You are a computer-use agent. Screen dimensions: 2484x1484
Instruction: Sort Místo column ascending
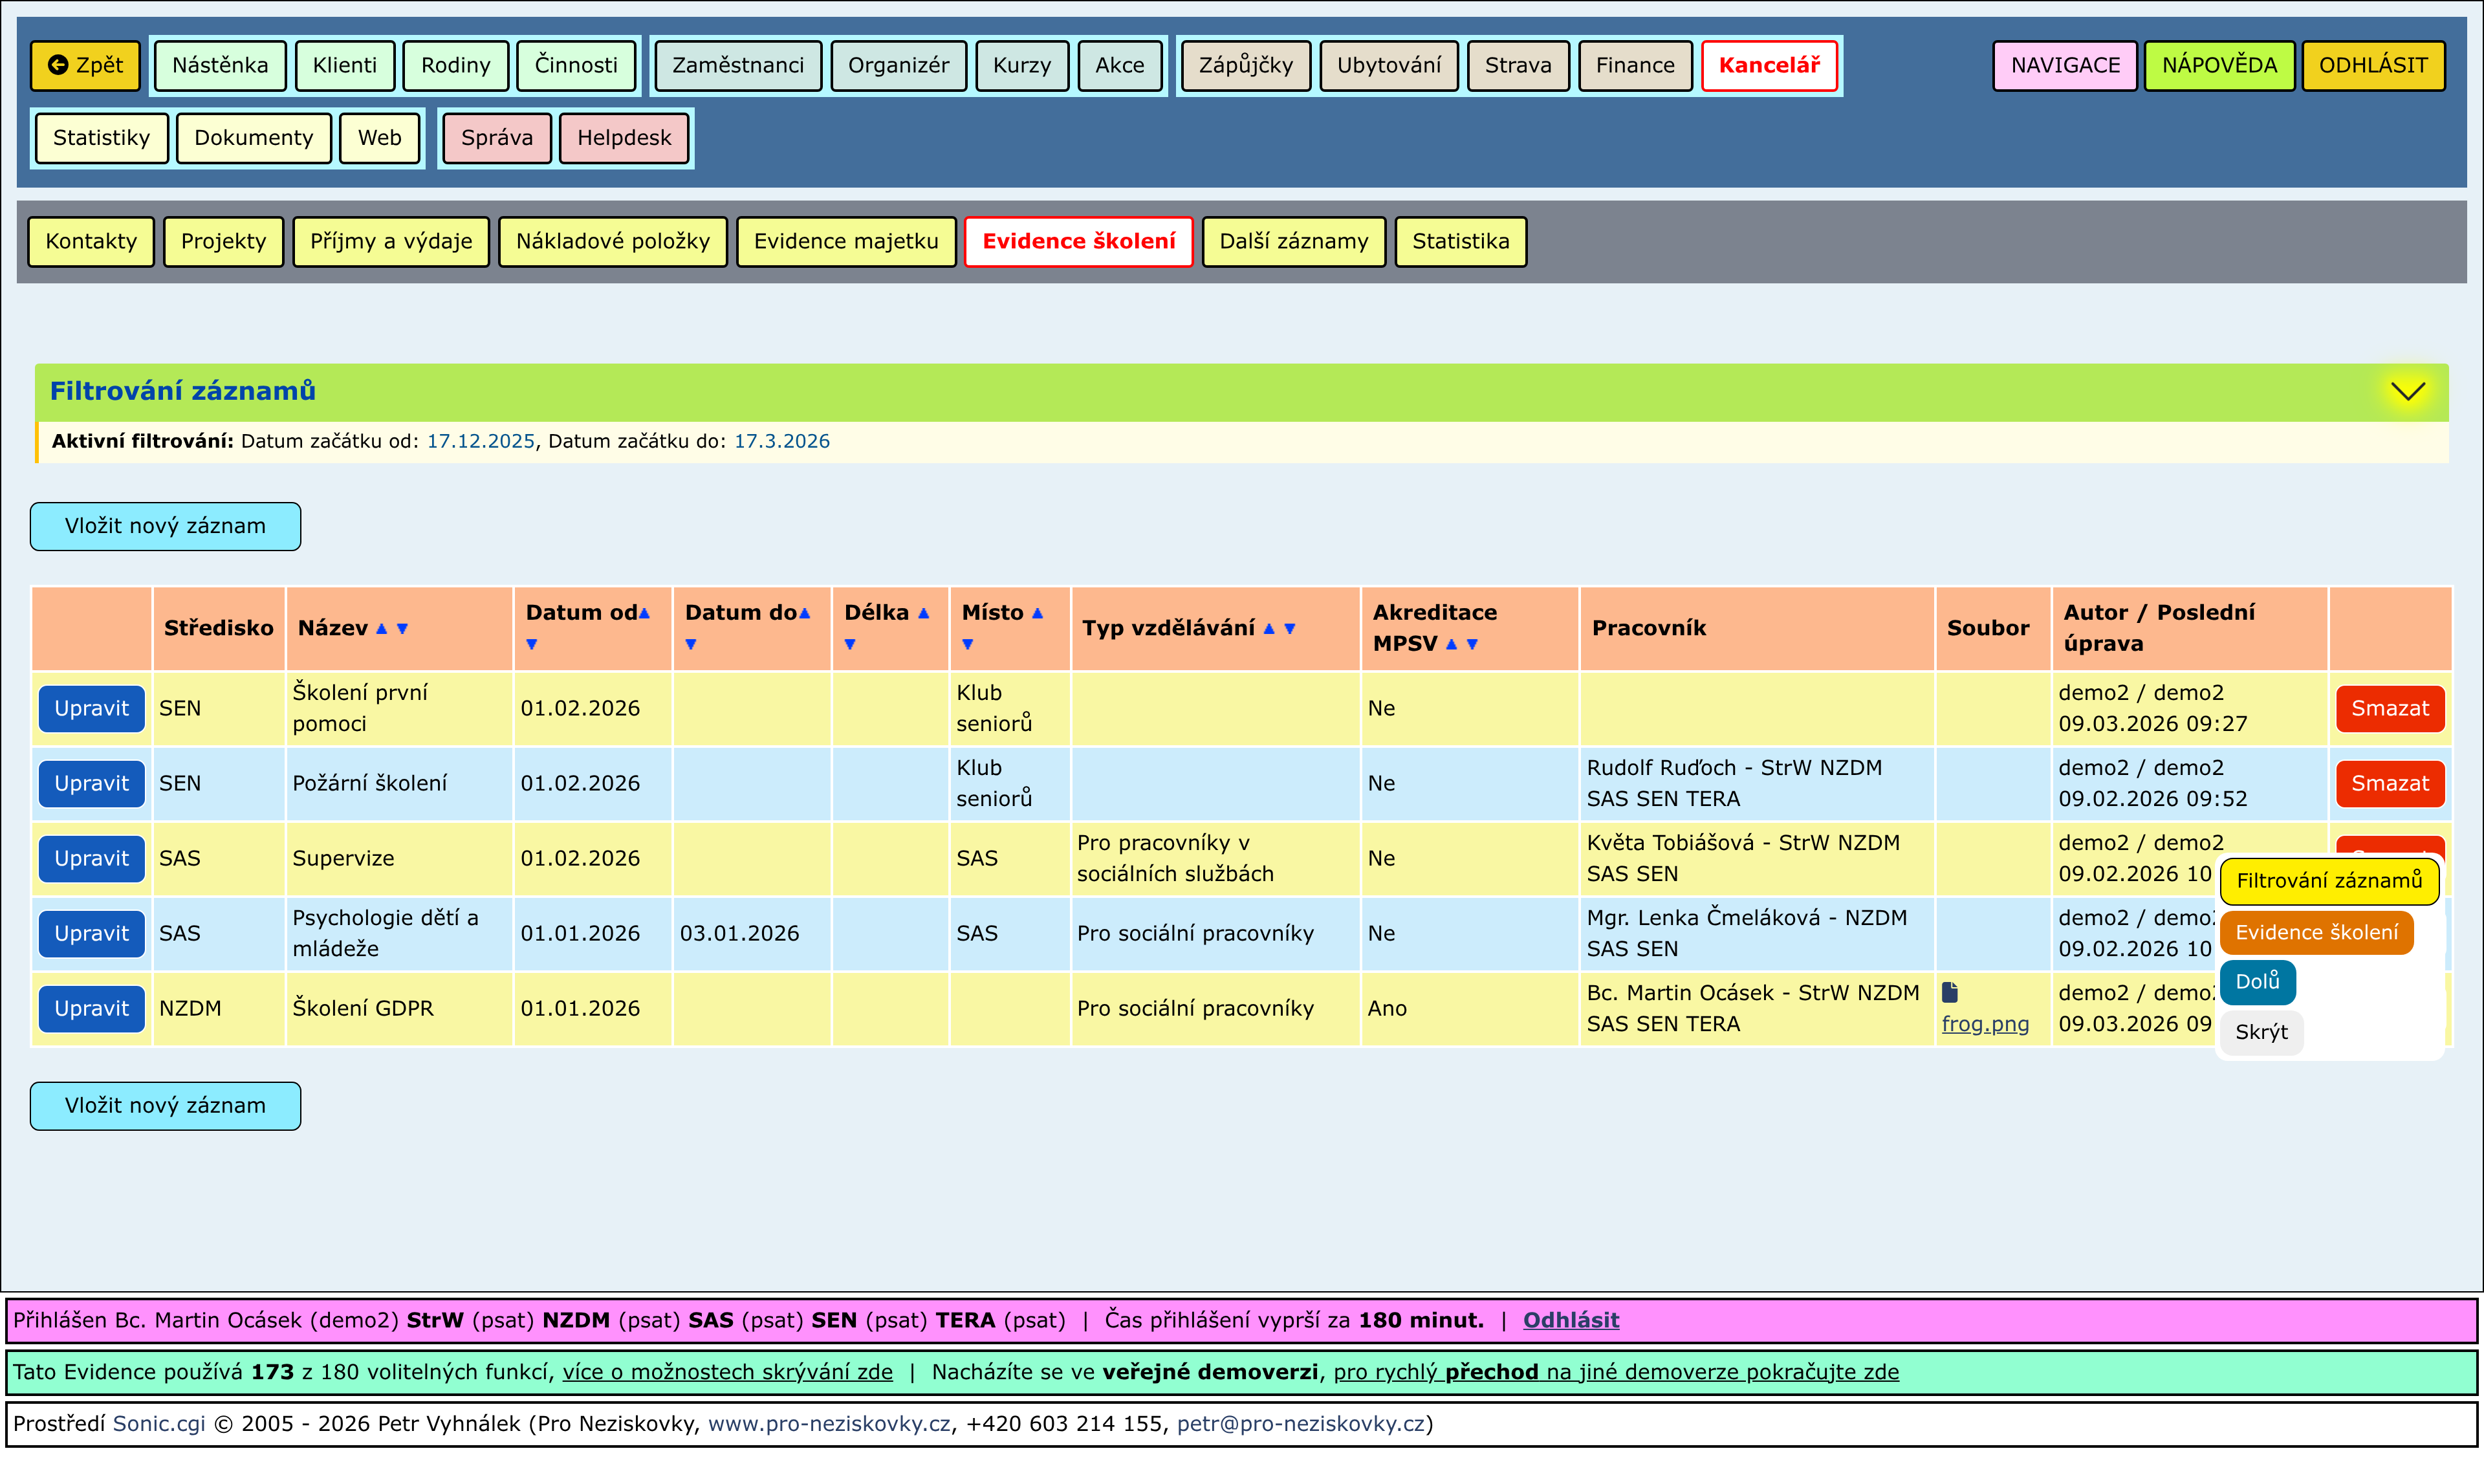1038,613
